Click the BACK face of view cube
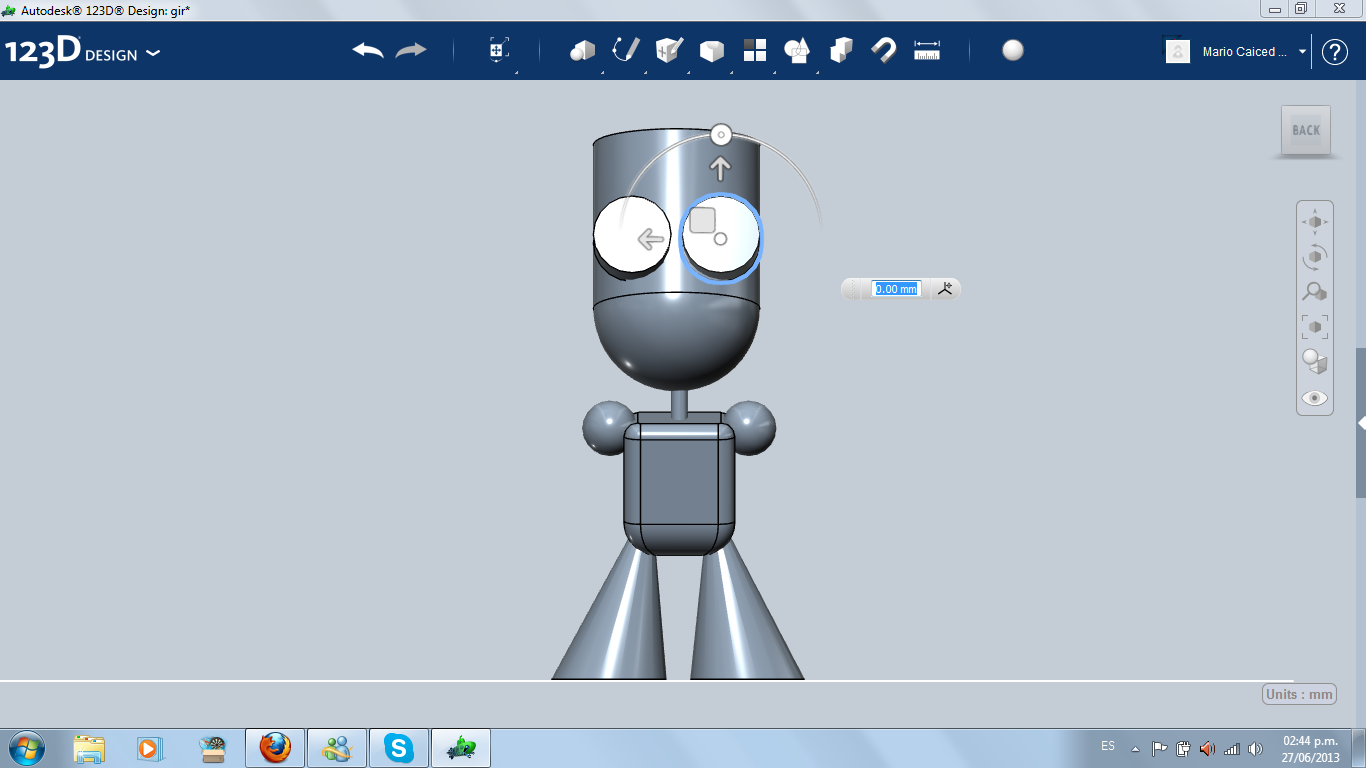 (x=1306, y=130)
